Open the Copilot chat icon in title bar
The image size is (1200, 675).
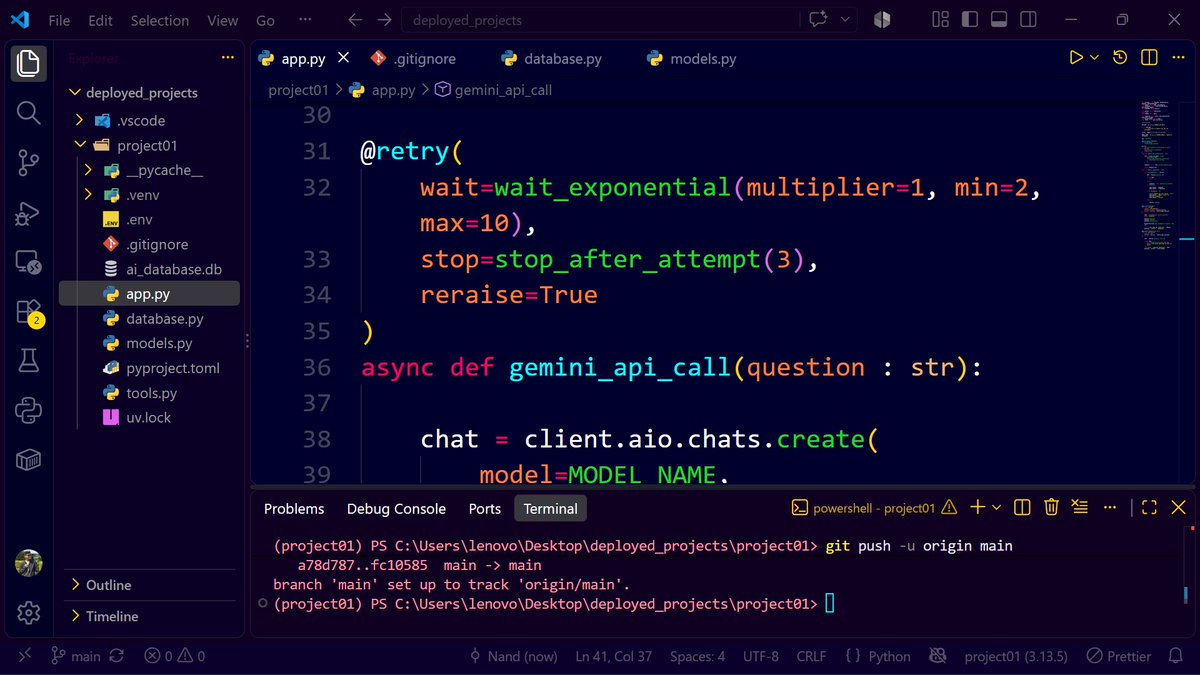(x=819, y=20)
